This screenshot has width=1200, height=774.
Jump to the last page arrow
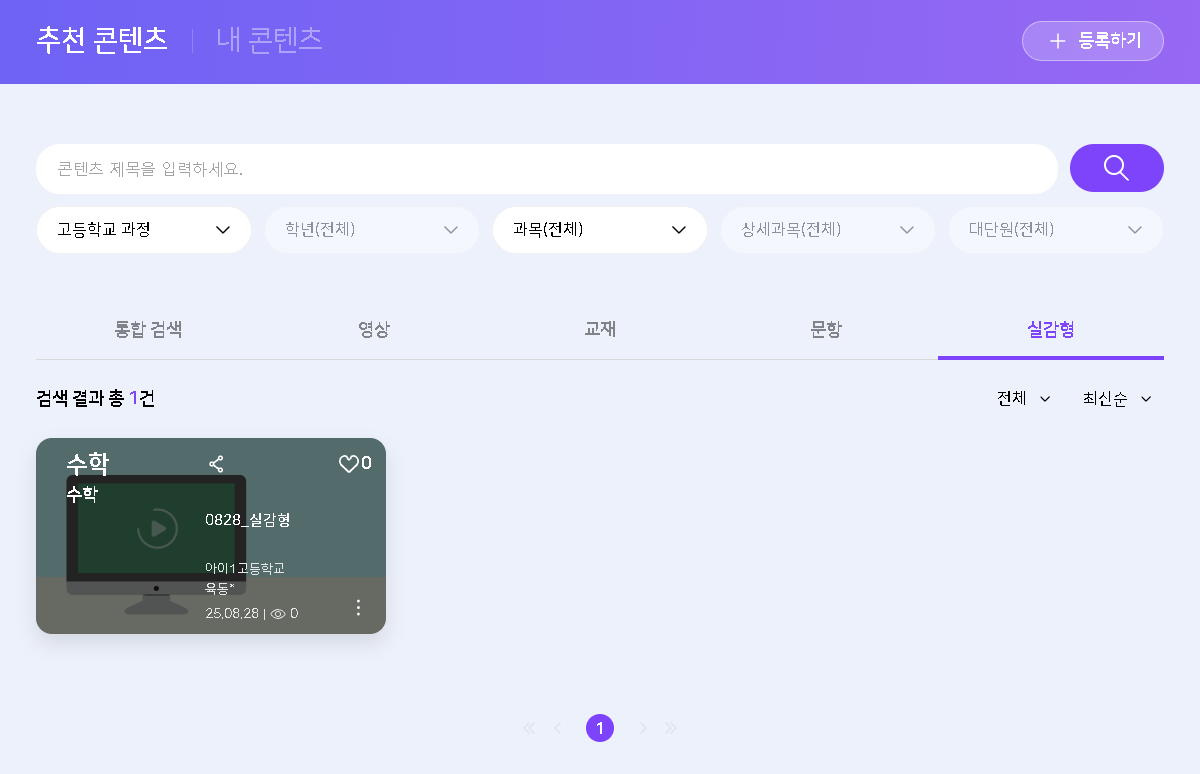pyautogui.click(x=671, y=728)
